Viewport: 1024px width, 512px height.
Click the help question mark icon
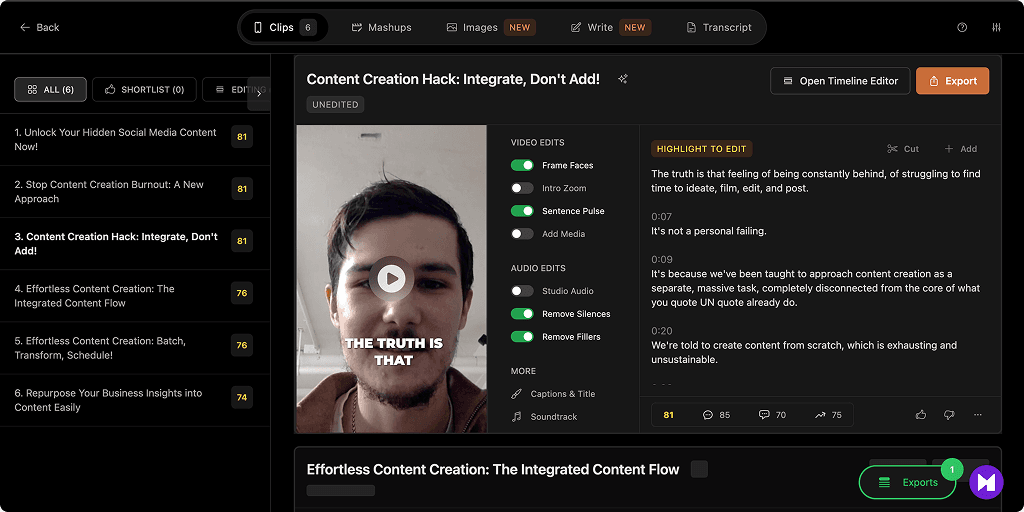coord(962,27)
